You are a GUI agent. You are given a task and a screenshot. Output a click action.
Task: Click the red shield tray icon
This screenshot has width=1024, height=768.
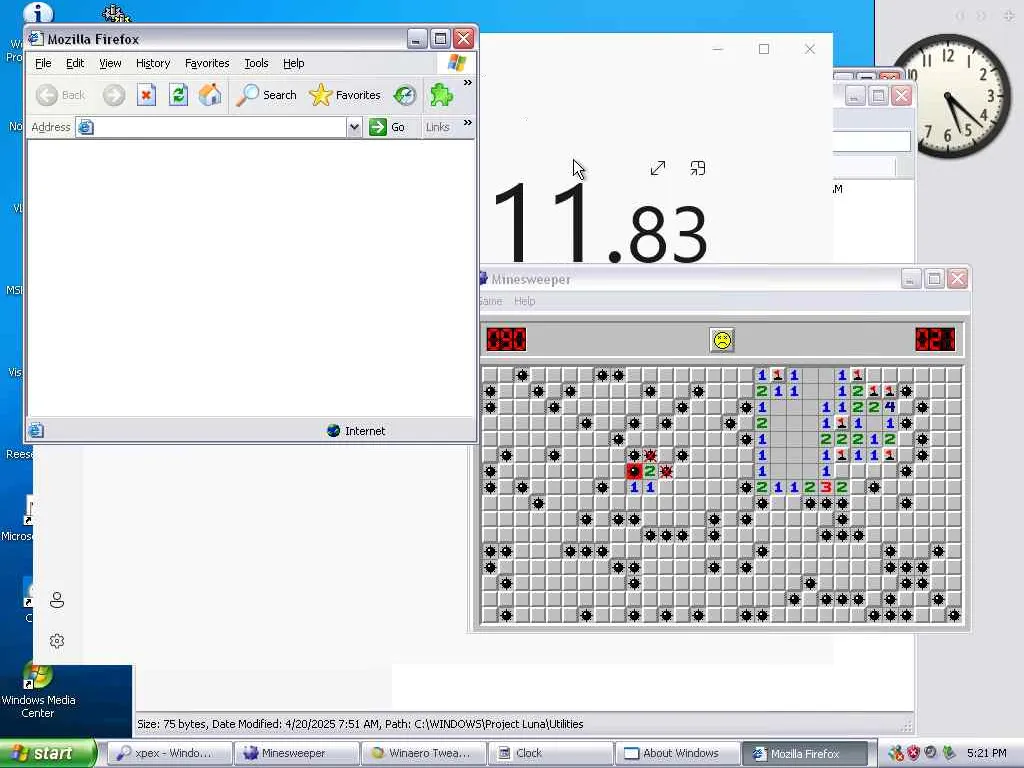click(914, 753)
